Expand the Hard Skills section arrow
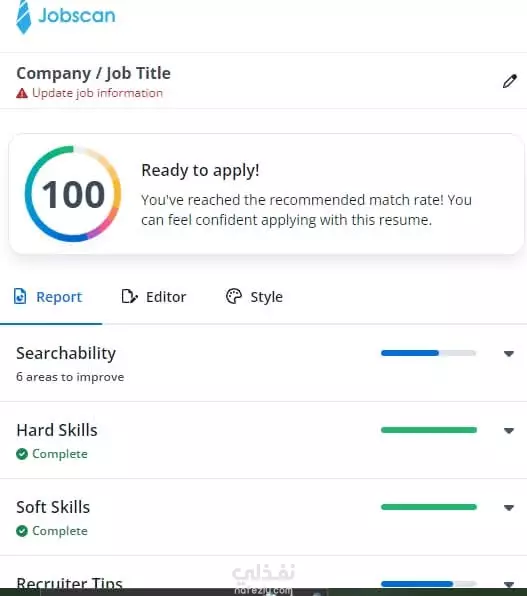The width and height of the screenshot is (527, 596). click(x=509, y=431)
